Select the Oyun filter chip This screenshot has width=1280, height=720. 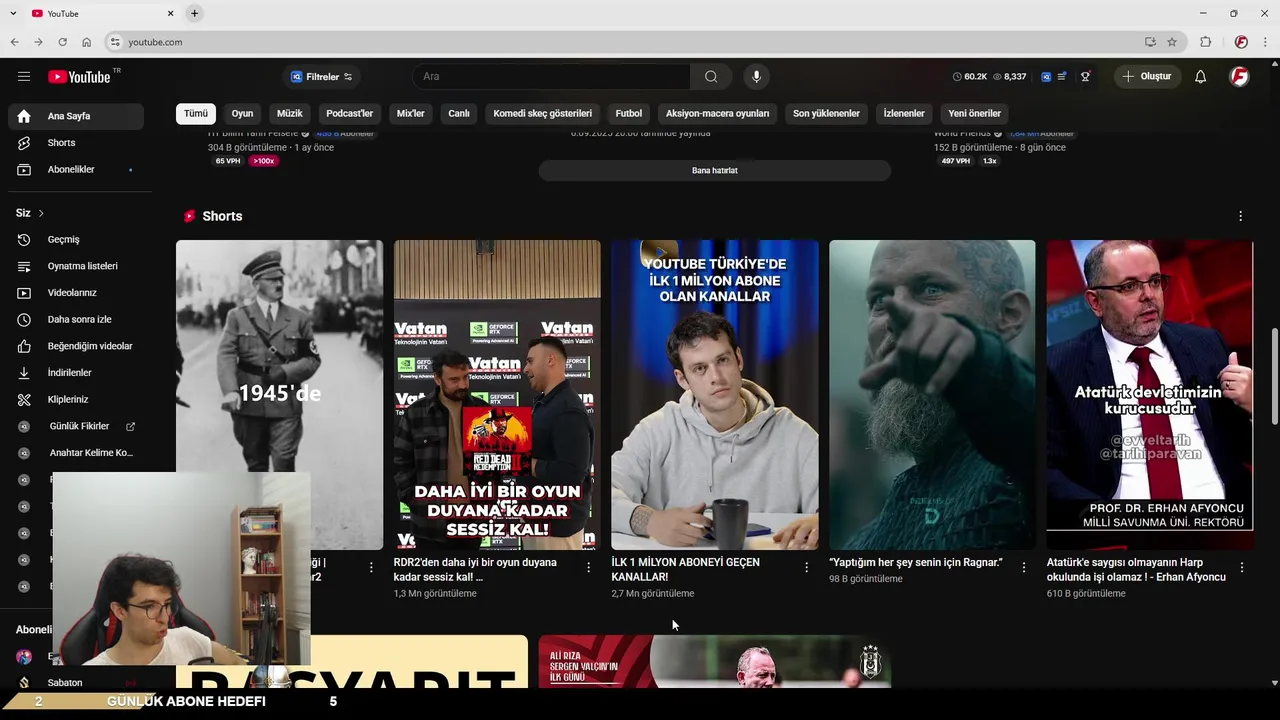(242, 113)
